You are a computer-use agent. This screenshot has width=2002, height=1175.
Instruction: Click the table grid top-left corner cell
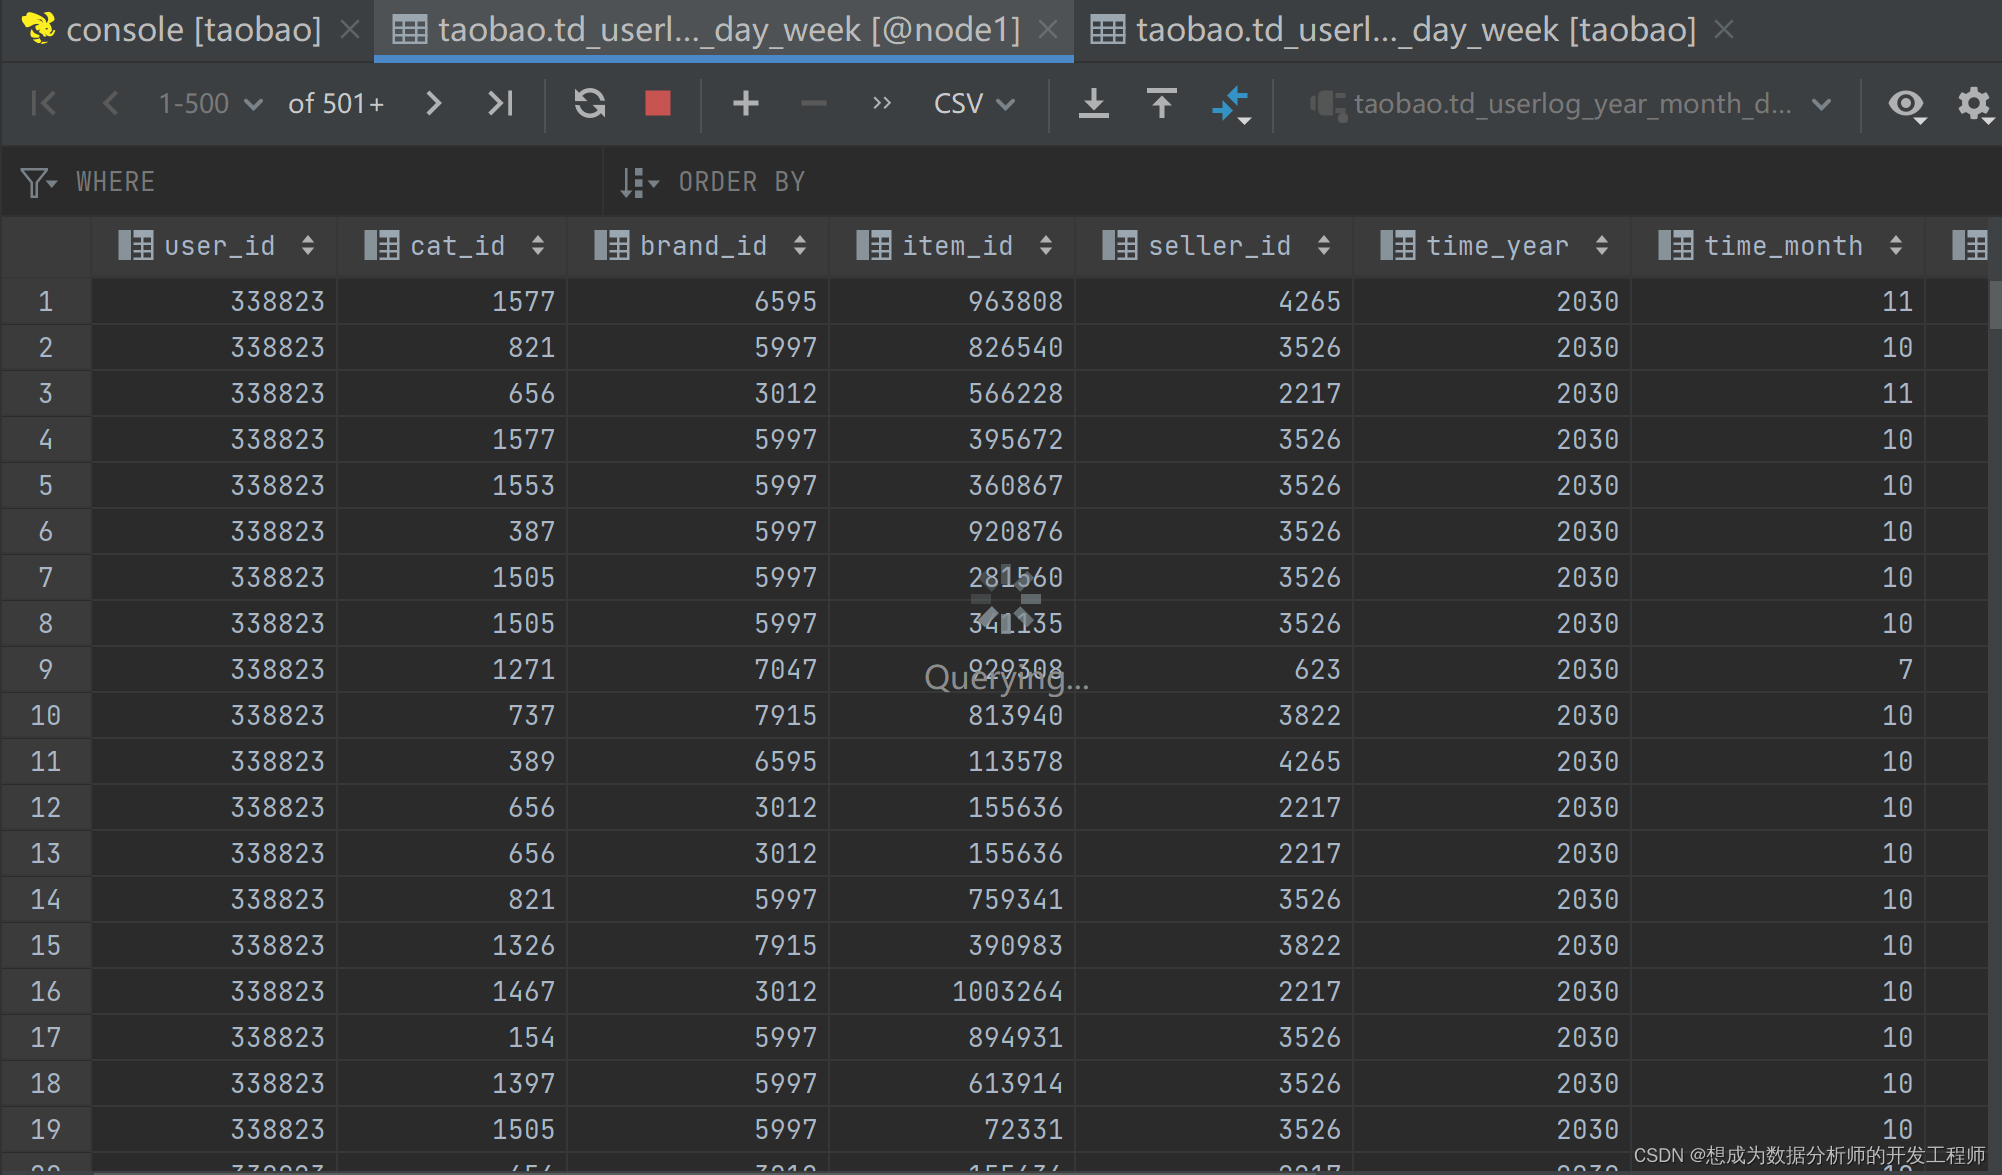[46, 246]
